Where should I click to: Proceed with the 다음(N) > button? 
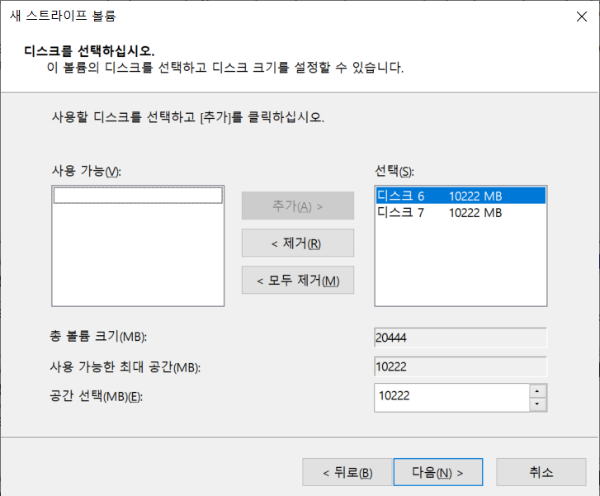click(438, 472)
